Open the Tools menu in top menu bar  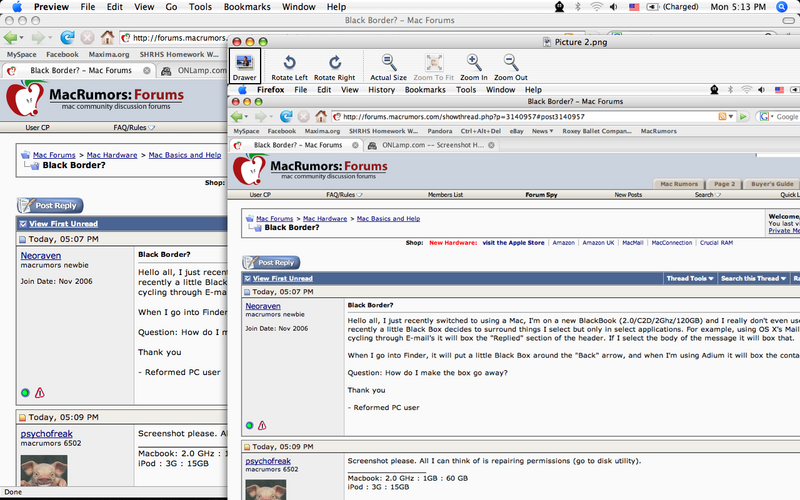200,7
